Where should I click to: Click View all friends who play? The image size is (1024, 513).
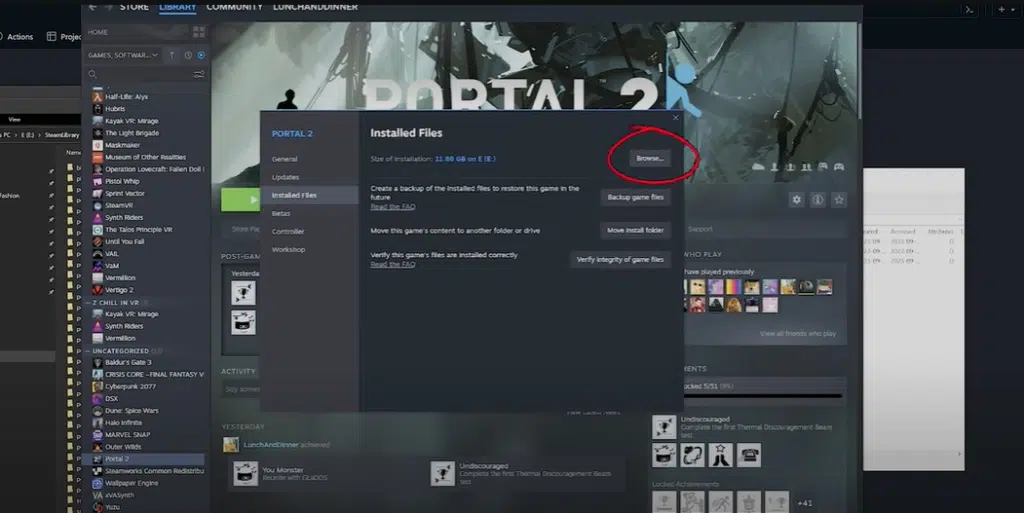(797, 334)
